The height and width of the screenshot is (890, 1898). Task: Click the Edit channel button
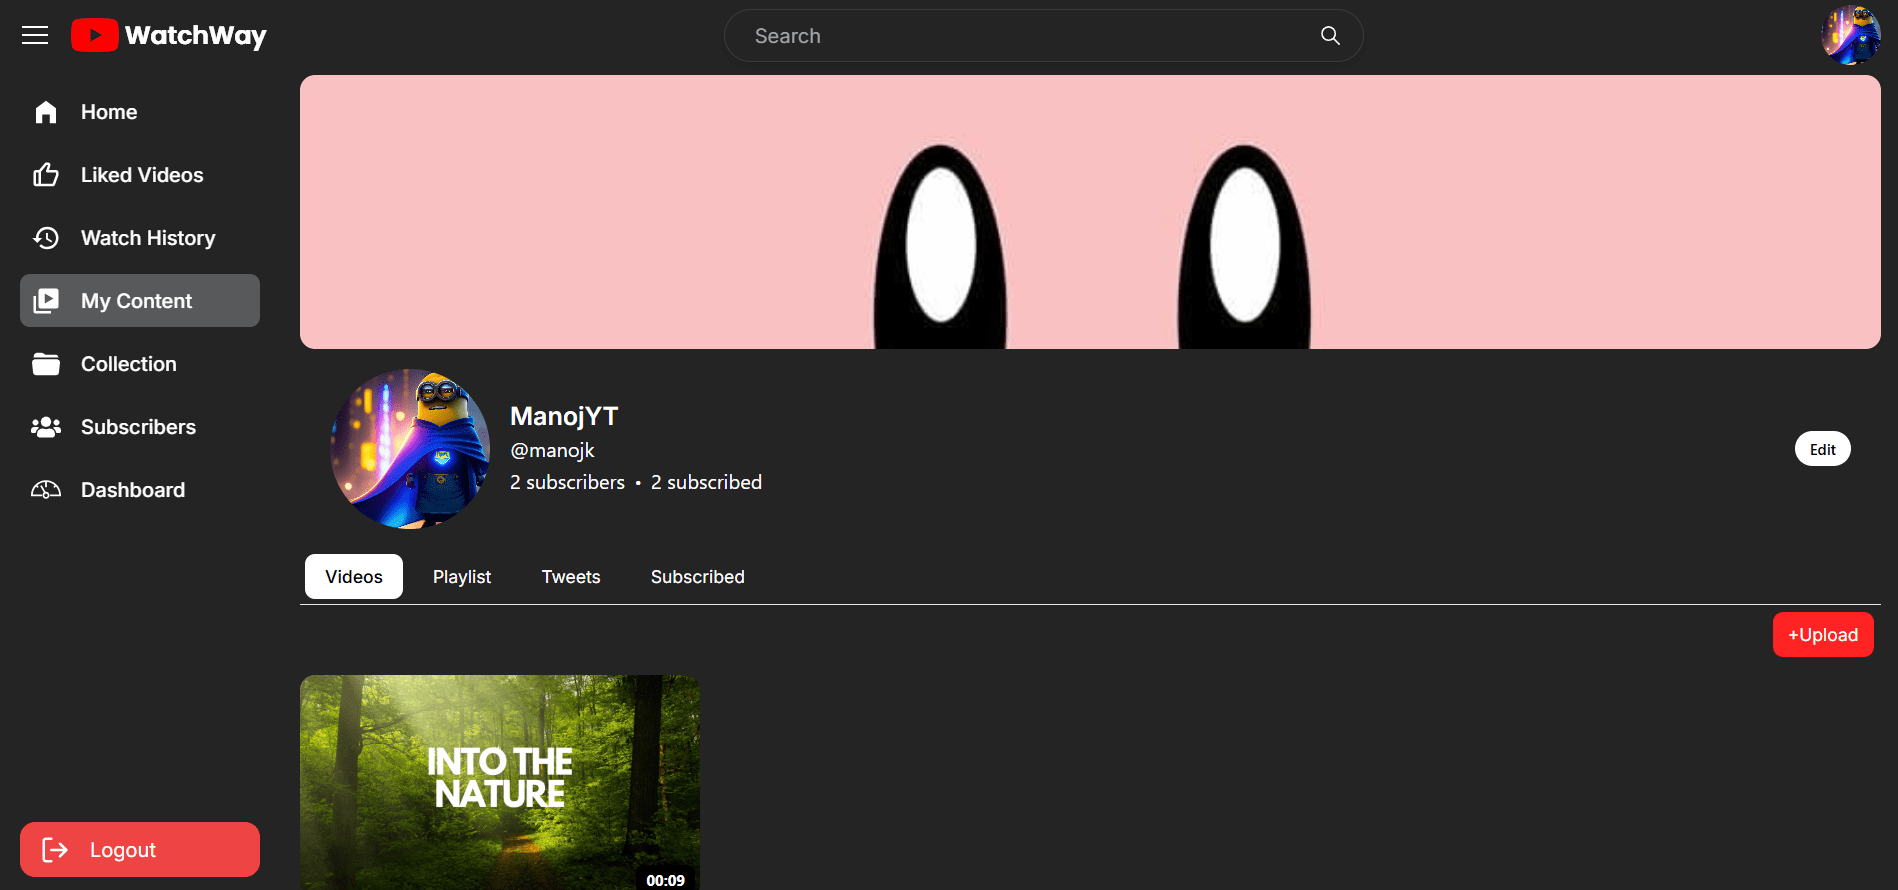1822,449
